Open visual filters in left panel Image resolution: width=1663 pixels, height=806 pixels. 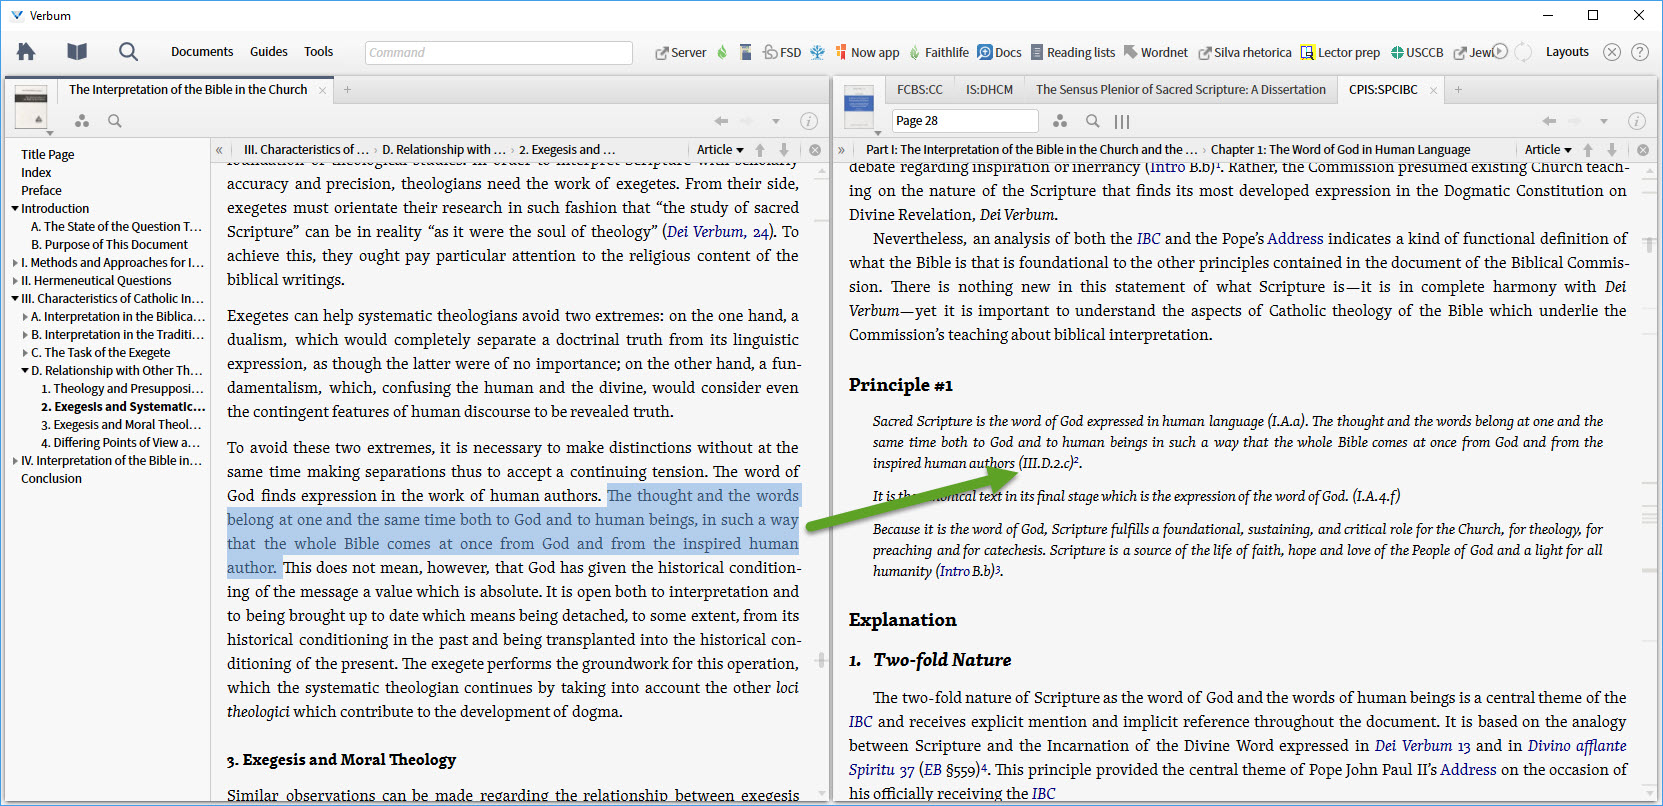pos(82,121)
